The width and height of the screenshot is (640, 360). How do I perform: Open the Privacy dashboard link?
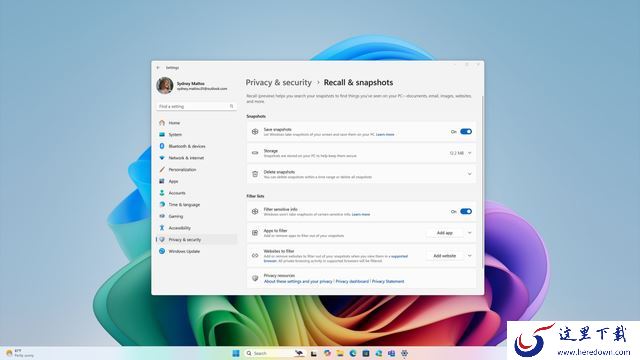tap(352, 282)
